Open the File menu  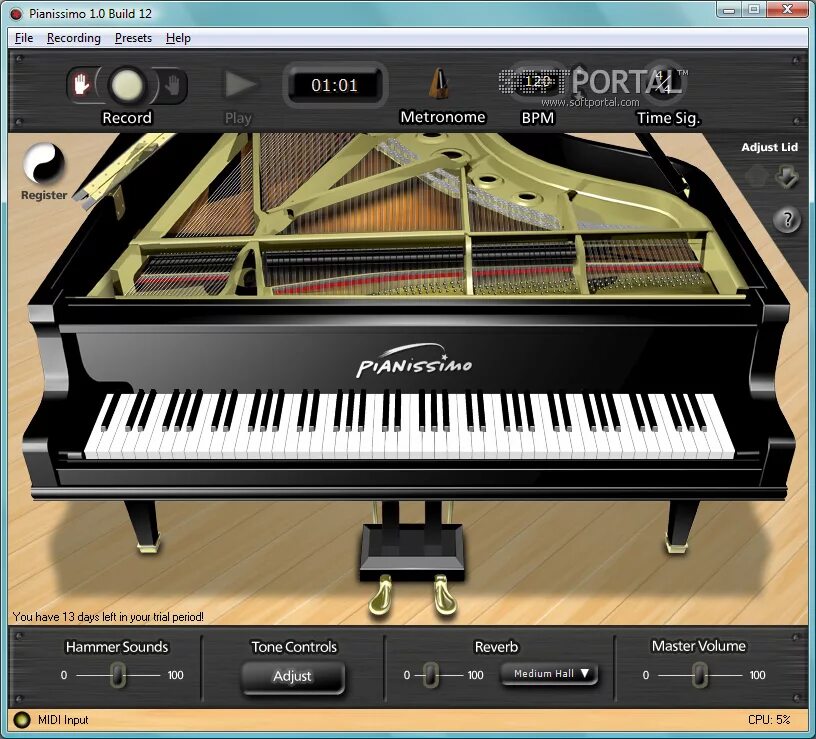[24, 38]
